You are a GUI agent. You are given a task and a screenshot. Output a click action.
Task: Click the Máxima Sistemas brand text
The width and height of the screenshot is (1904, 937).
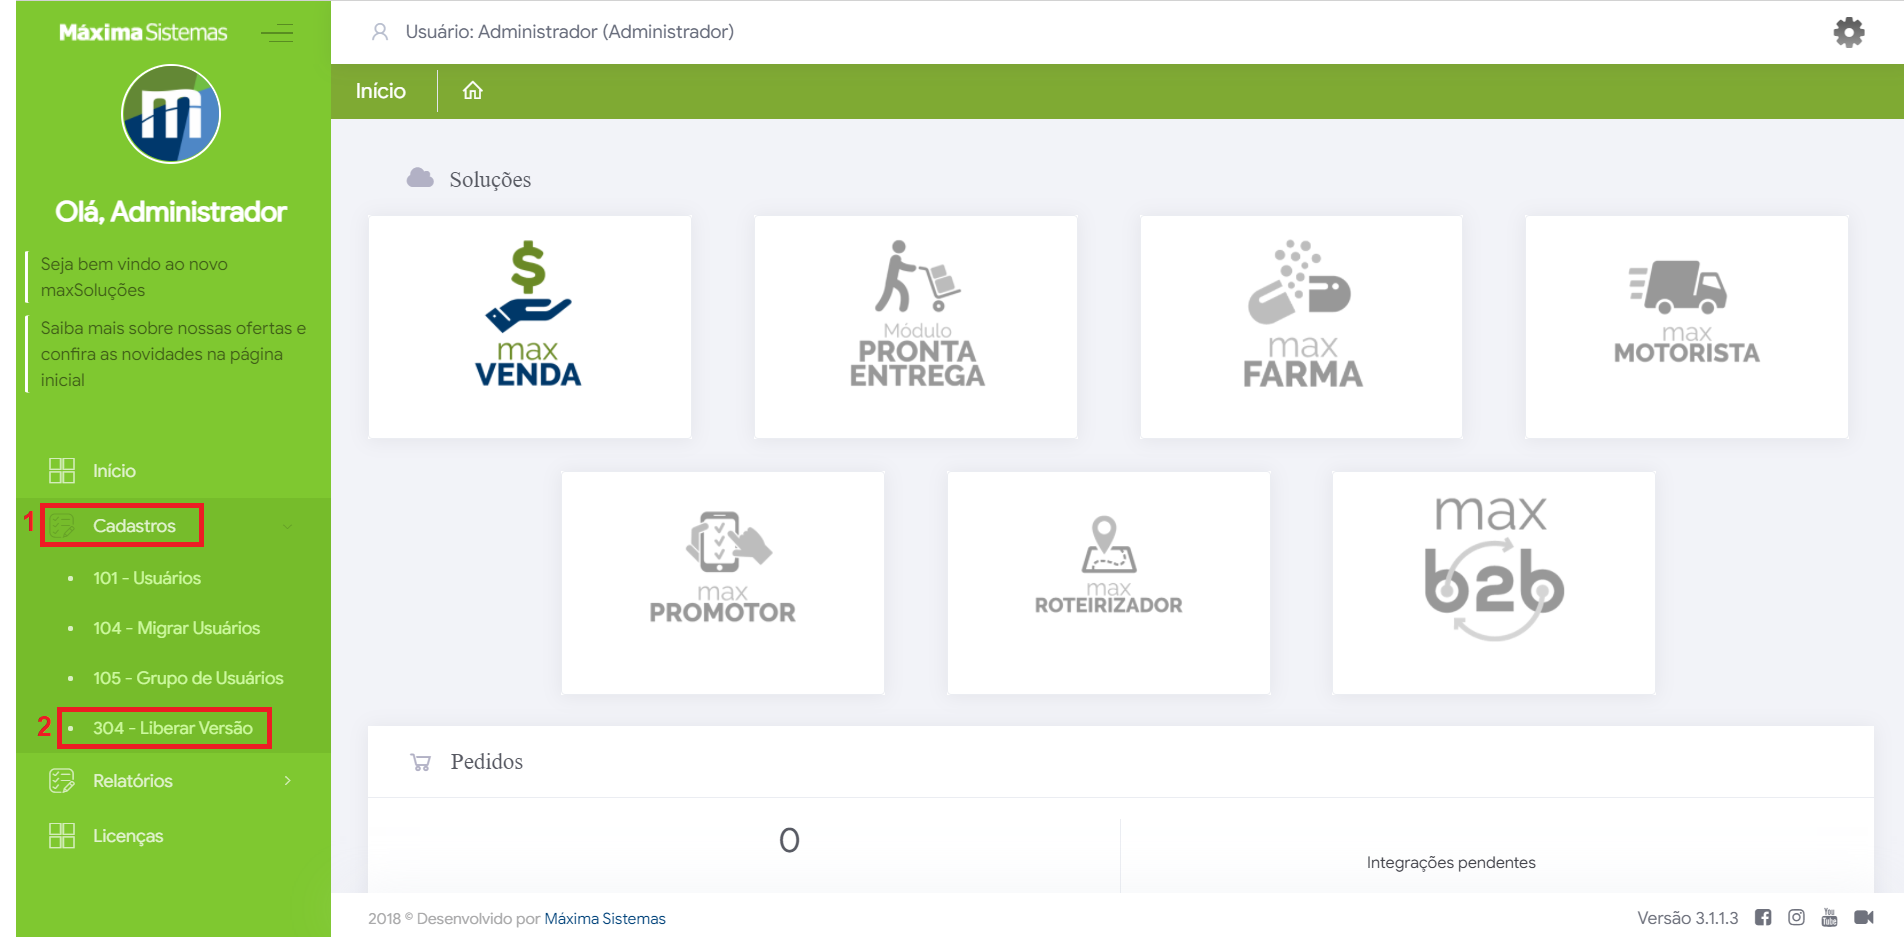(x=143, y=33)
